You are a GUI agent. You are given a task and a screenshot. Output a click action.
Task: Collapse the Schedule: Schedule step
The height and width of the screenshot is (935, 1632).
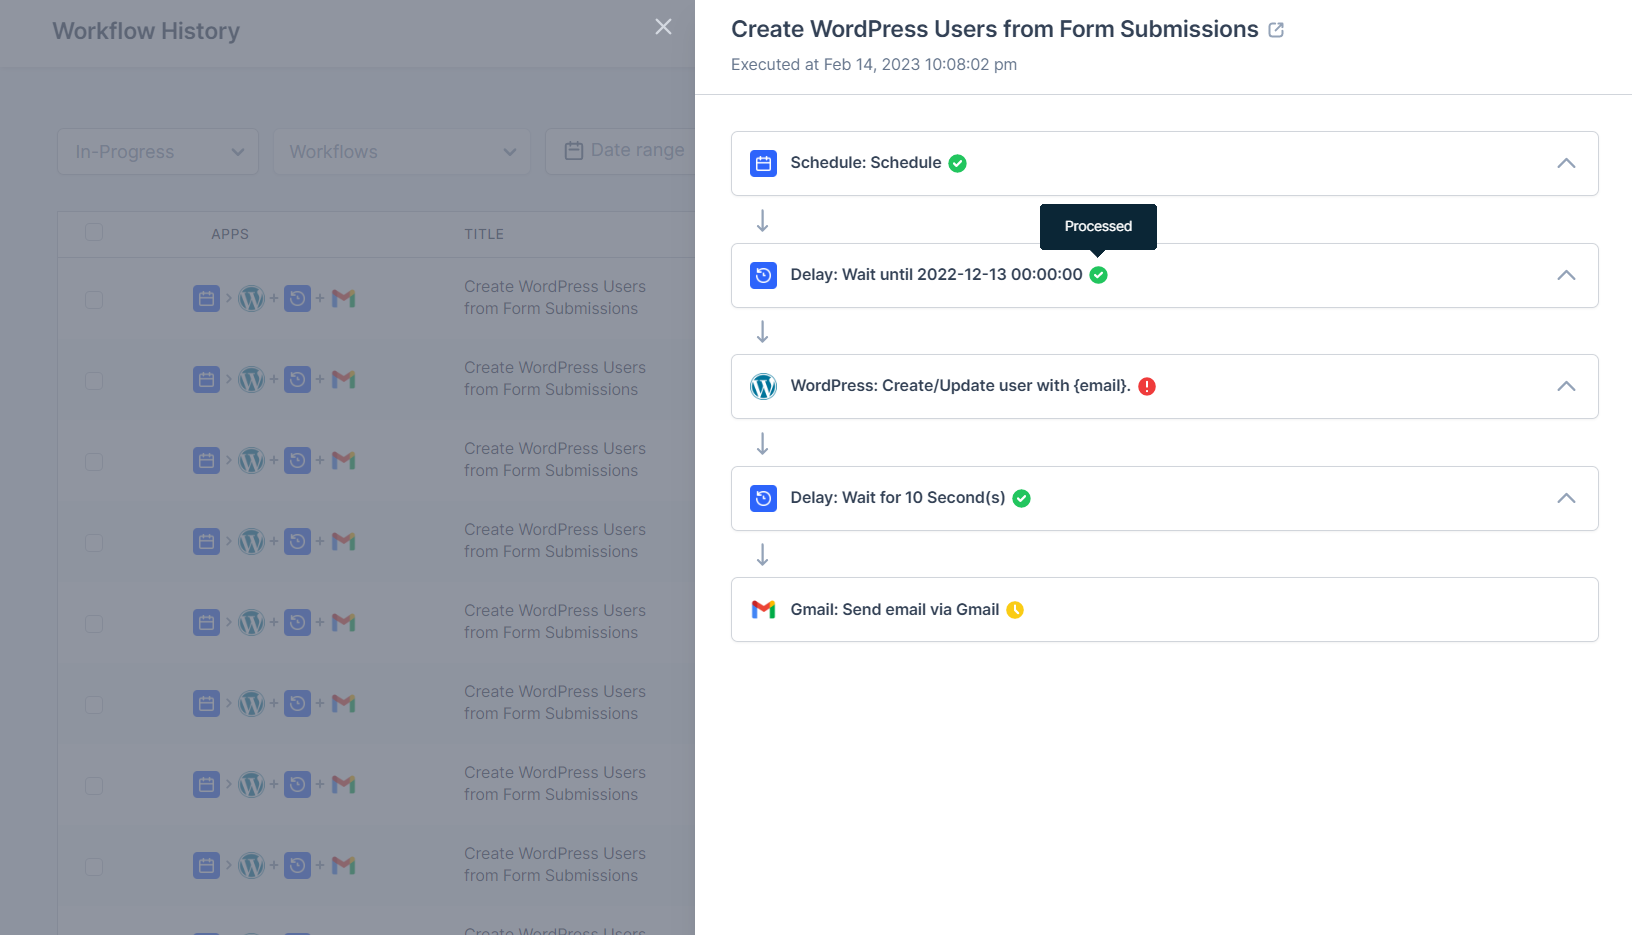(1566, 162)
